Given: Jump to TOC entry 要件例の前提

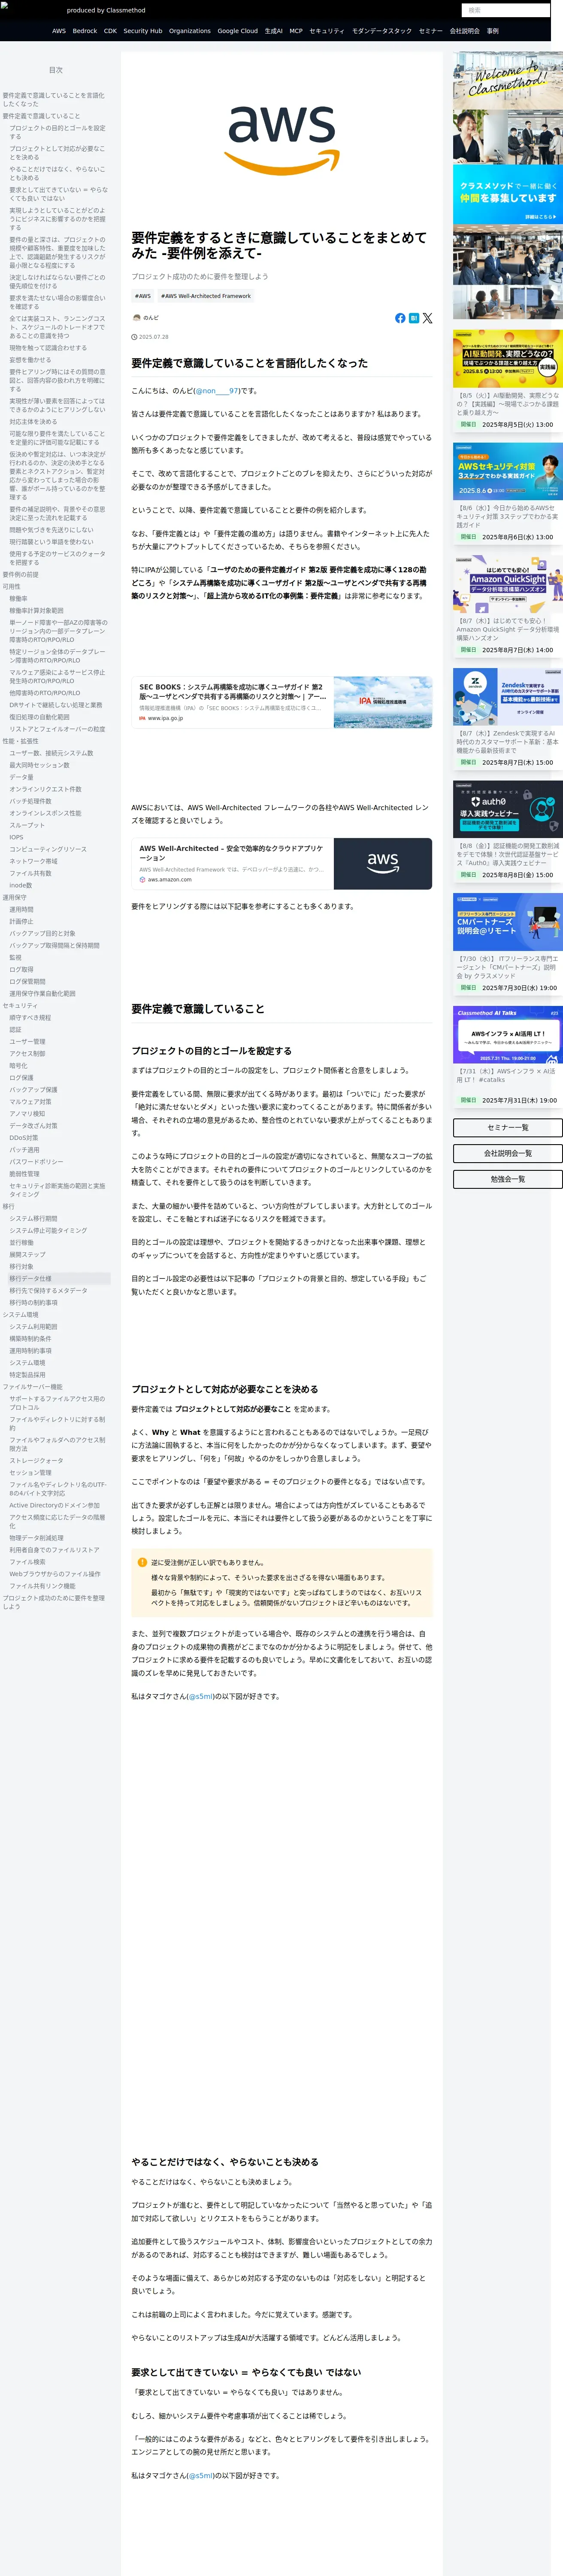Looking at the screenshot, I should pos(20,575).
